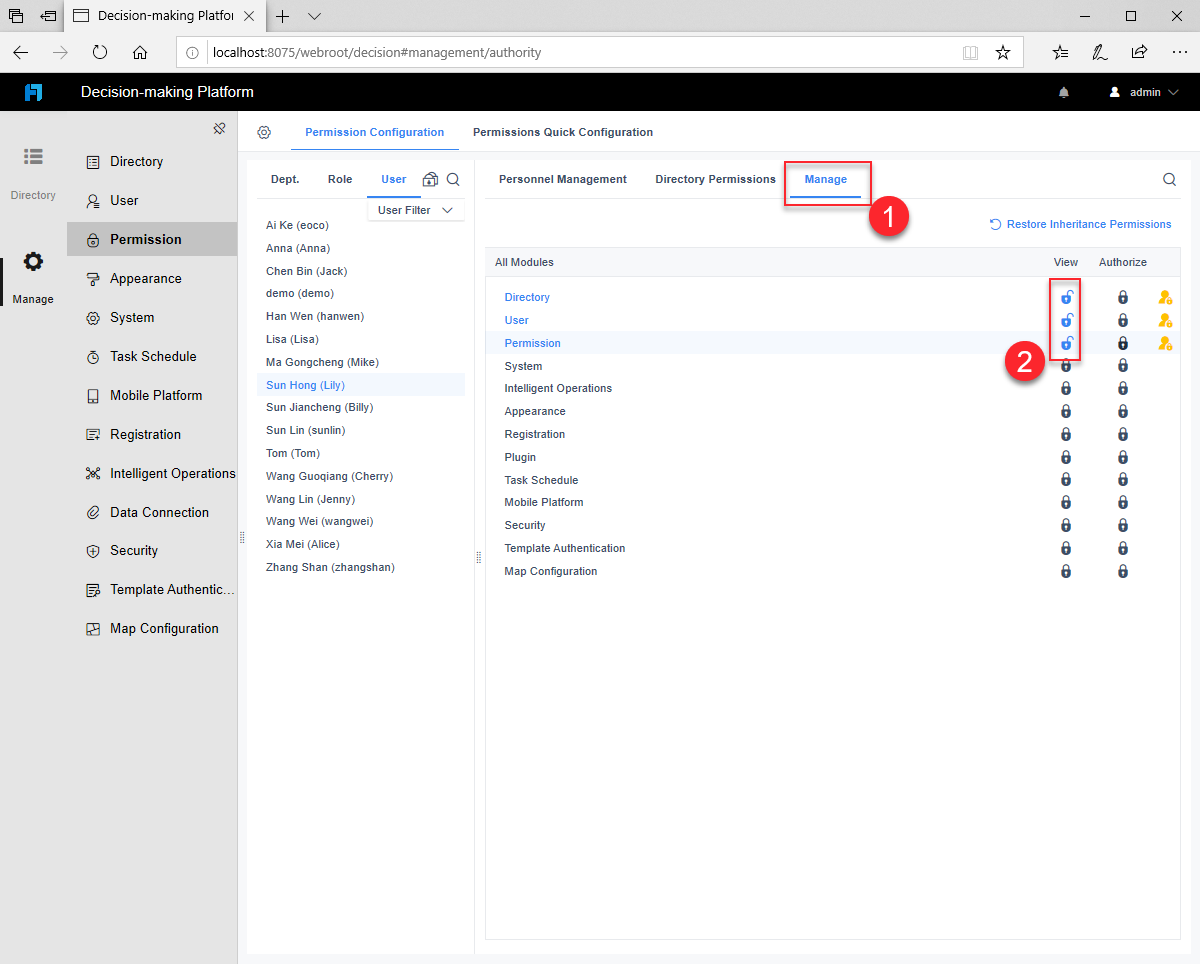Open the Permissions Quick Configuration tab

[x=563, y=131]
